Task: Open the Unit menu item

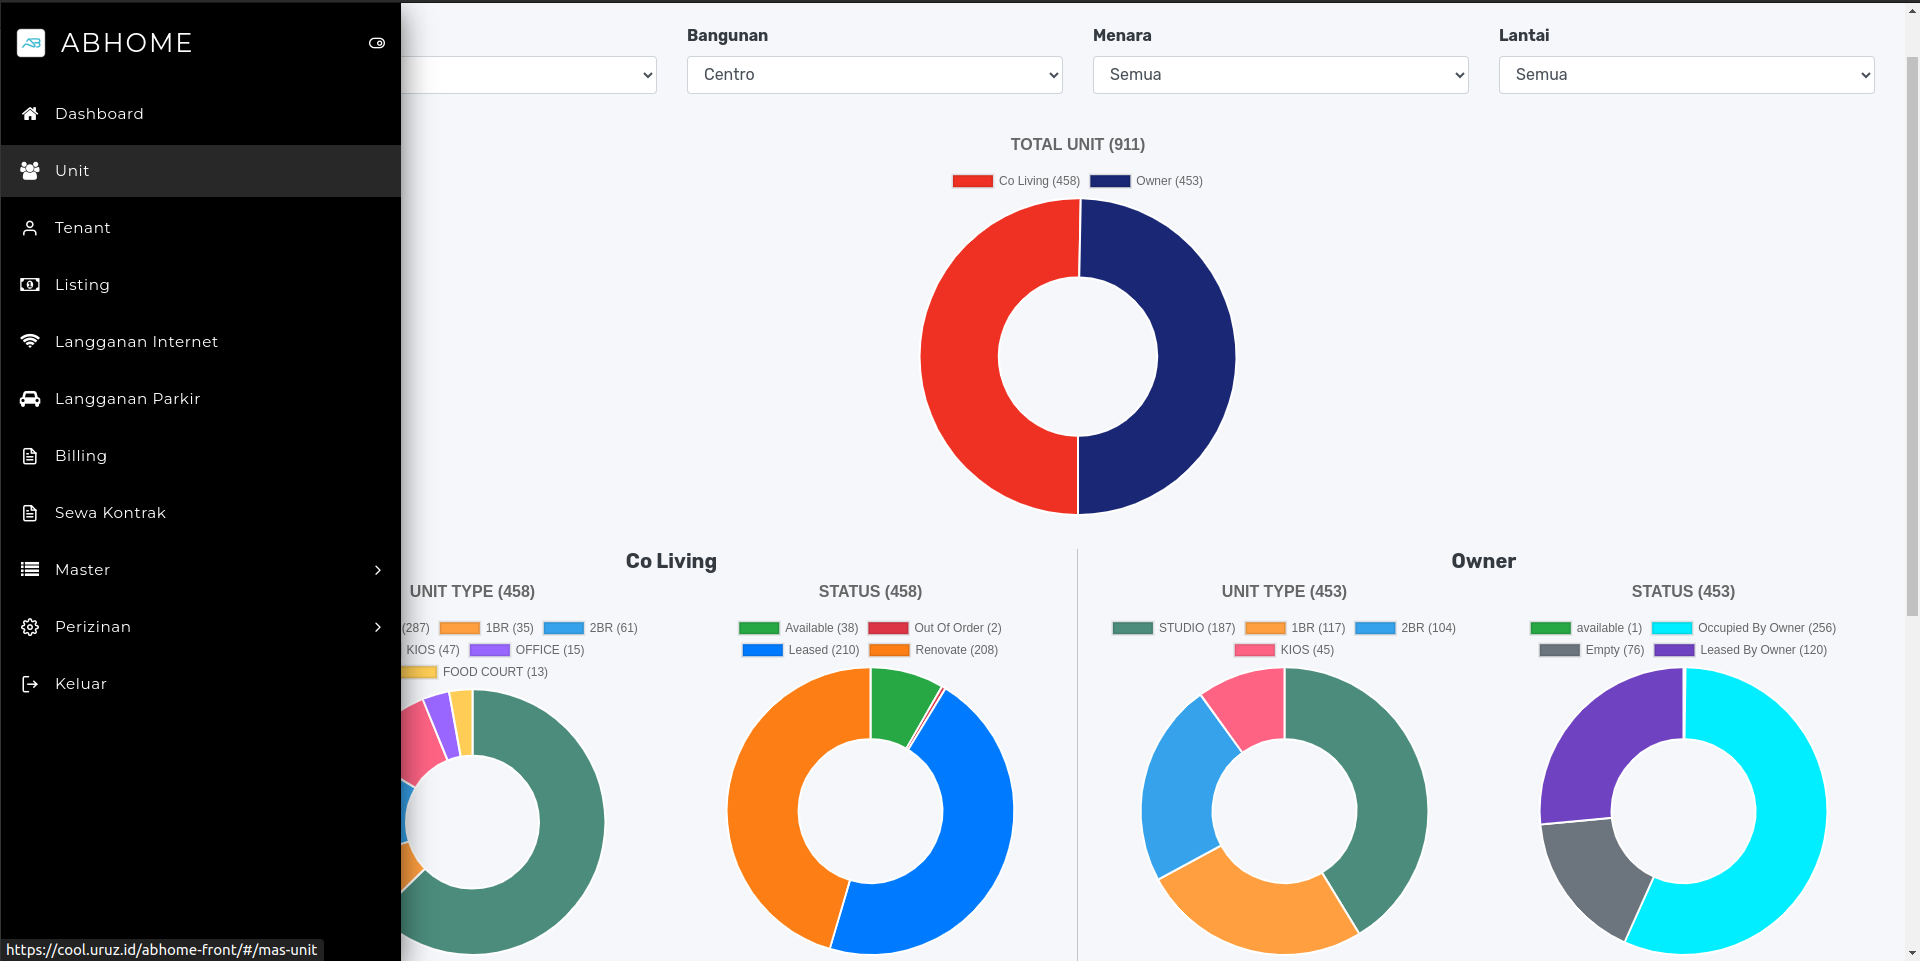Action: (72, 171)
